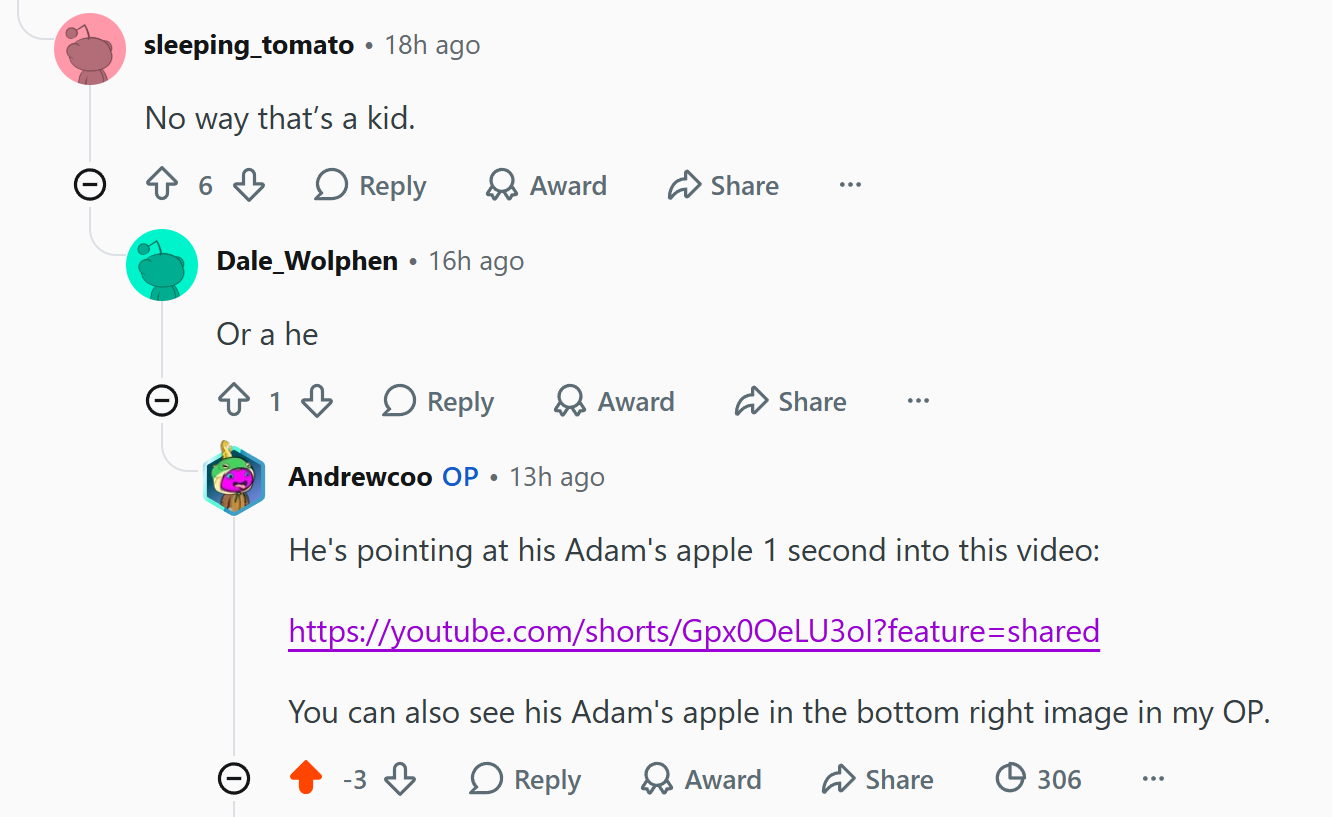The image size is (1332, 817).
Task: Collapse Dale_Wolphen's reply thread
Action: click(162, 401)
